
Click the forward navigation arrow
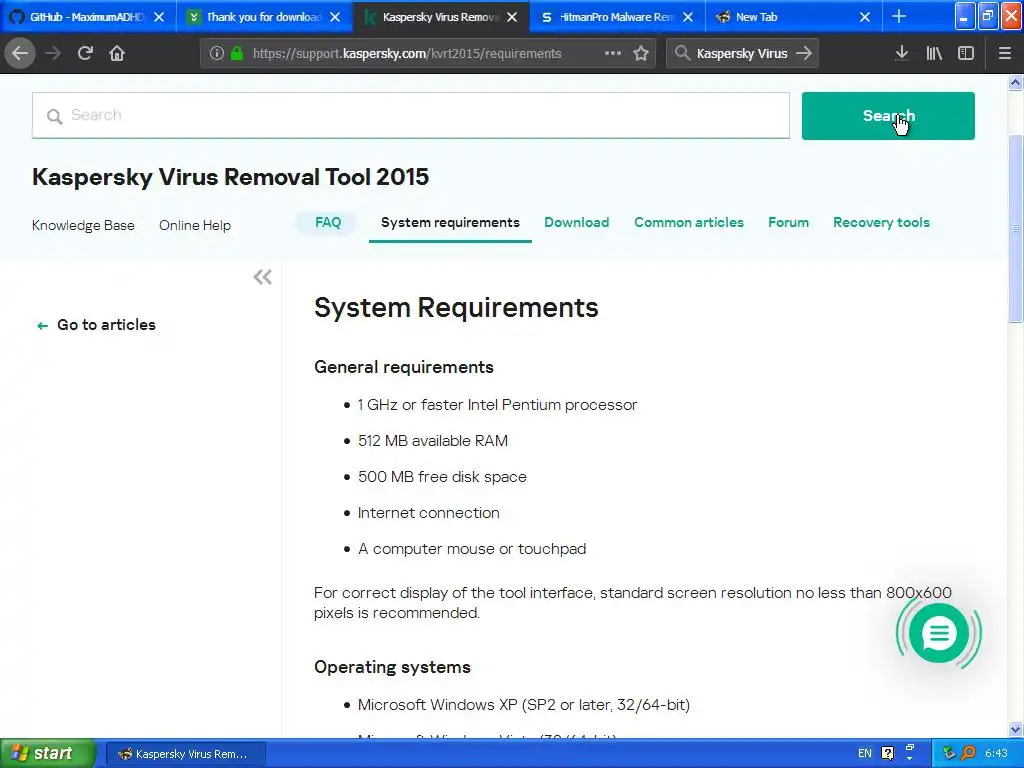[53, 53]
